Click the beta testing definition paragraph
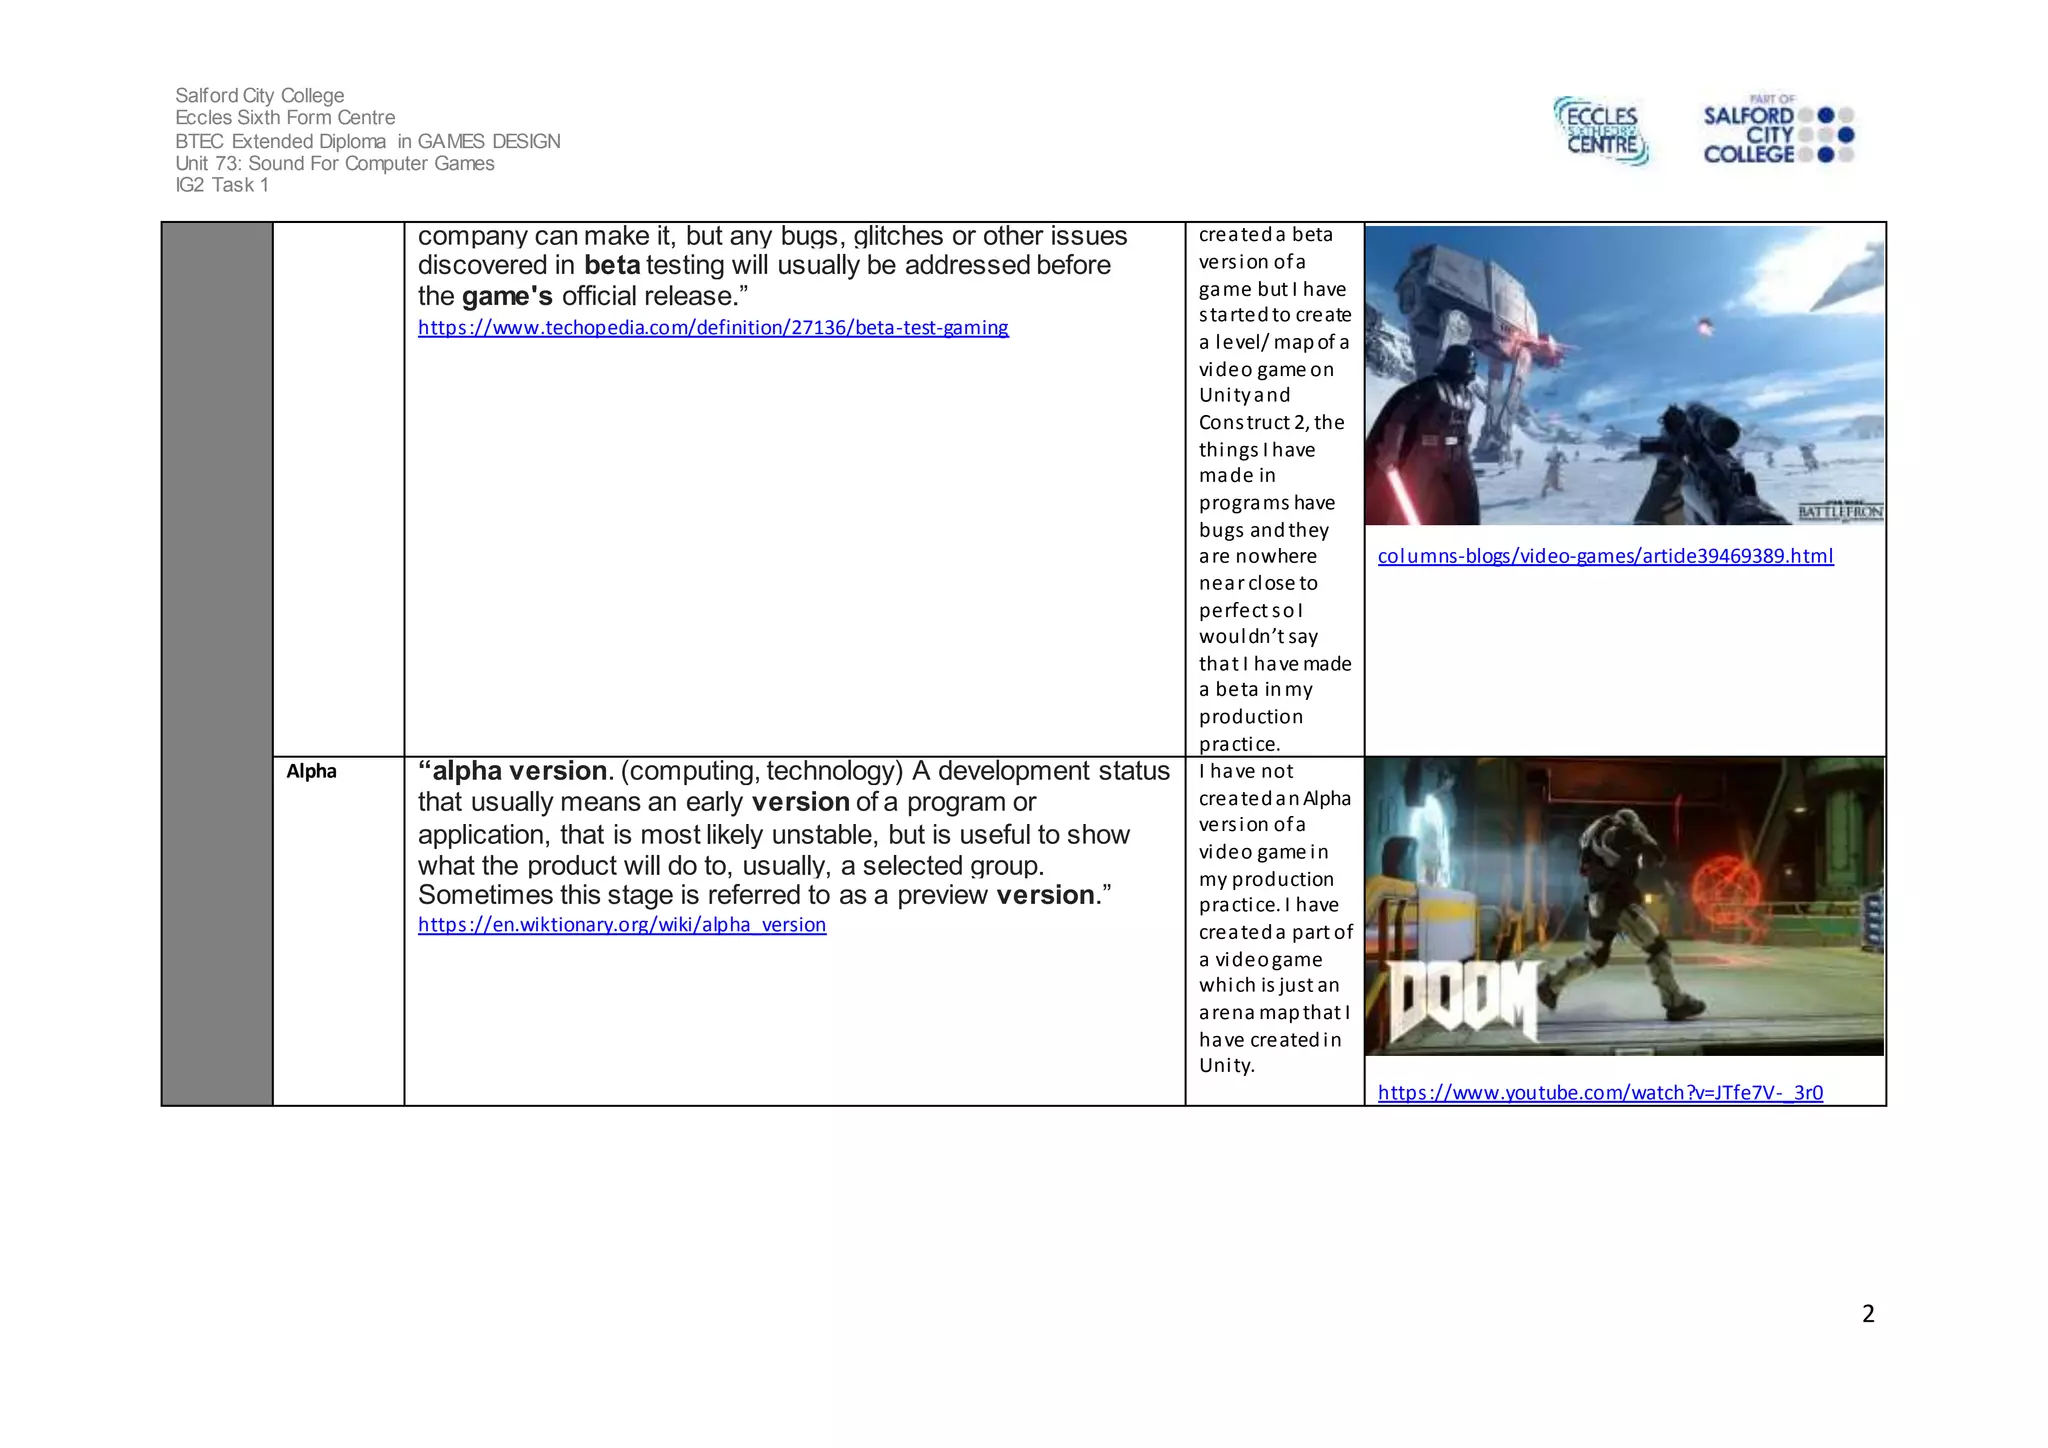Screen dimensions: 2048x1448 pos(770,266)
